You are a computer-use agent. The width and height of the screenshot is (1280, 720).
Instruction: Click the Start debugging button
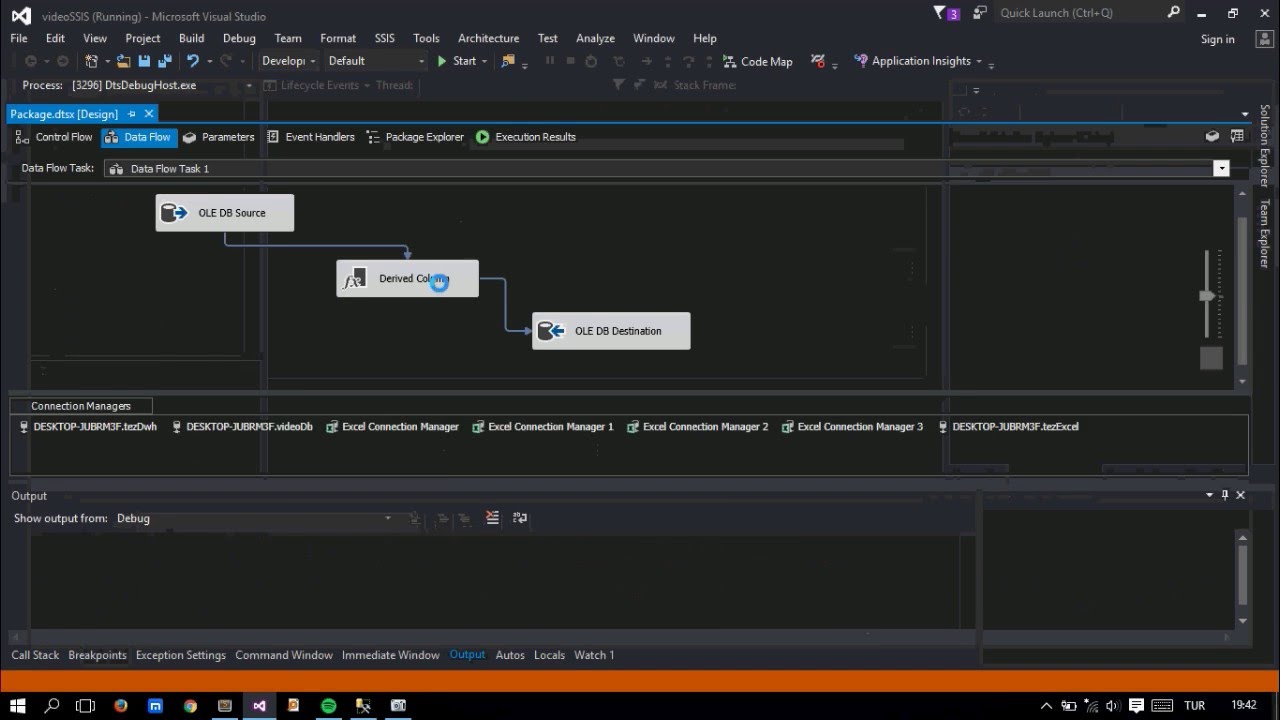[457, 61]
